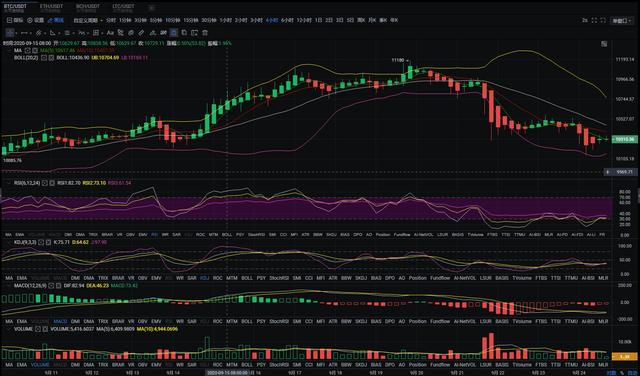Image resolution: width=640 pixels, height=376 pixels.
Task: Select the pitchfork channel drawing tool
Action: [38, 33]
